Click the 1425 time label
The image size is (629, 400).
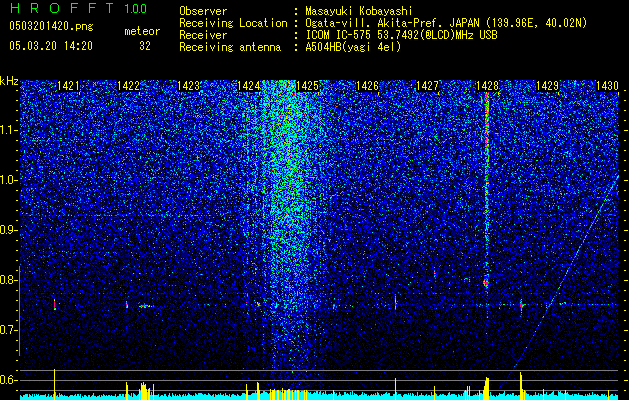tap(307, 85)
